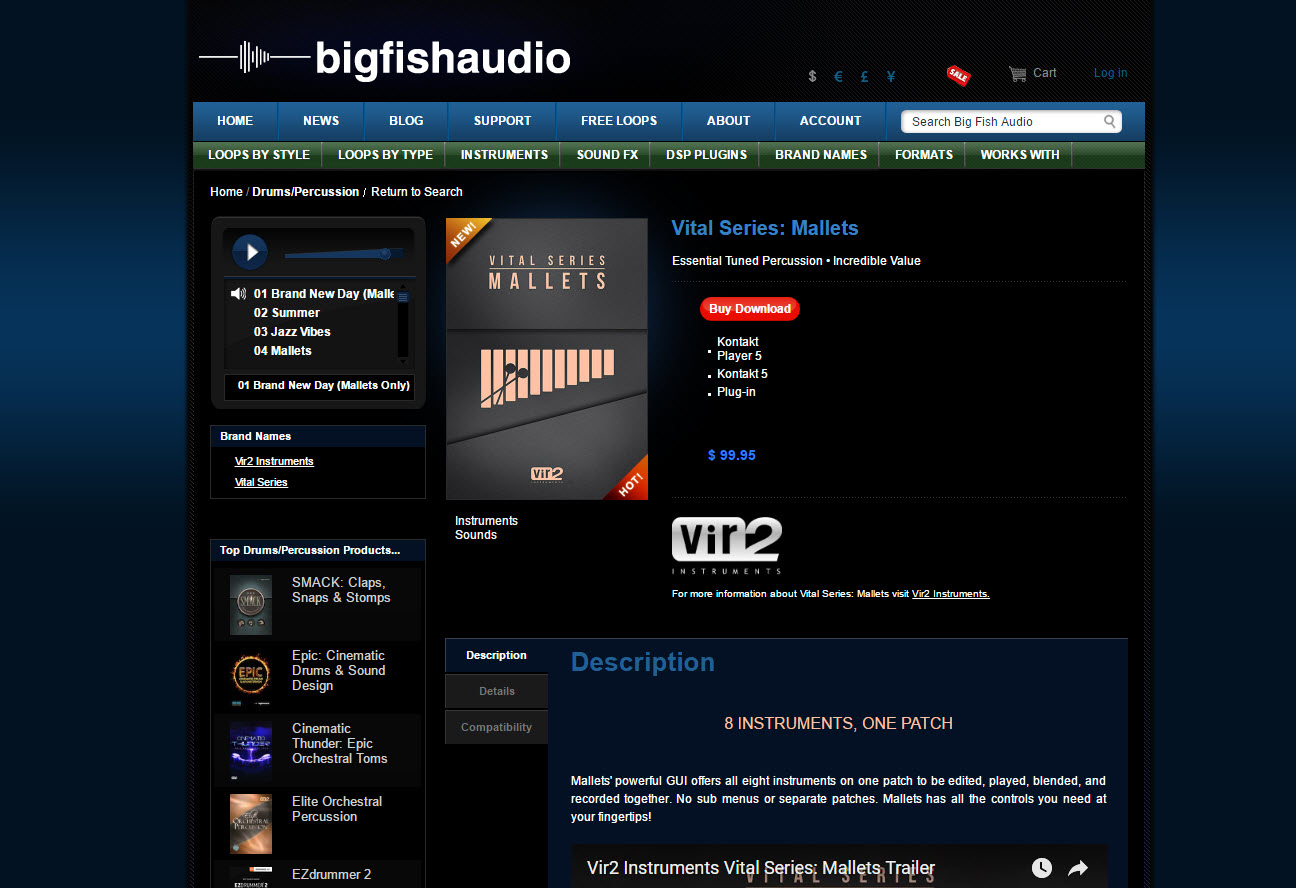
Task: Switch currency to US dollar symbol
Action: pyautogui.click(x=812, y=76)
